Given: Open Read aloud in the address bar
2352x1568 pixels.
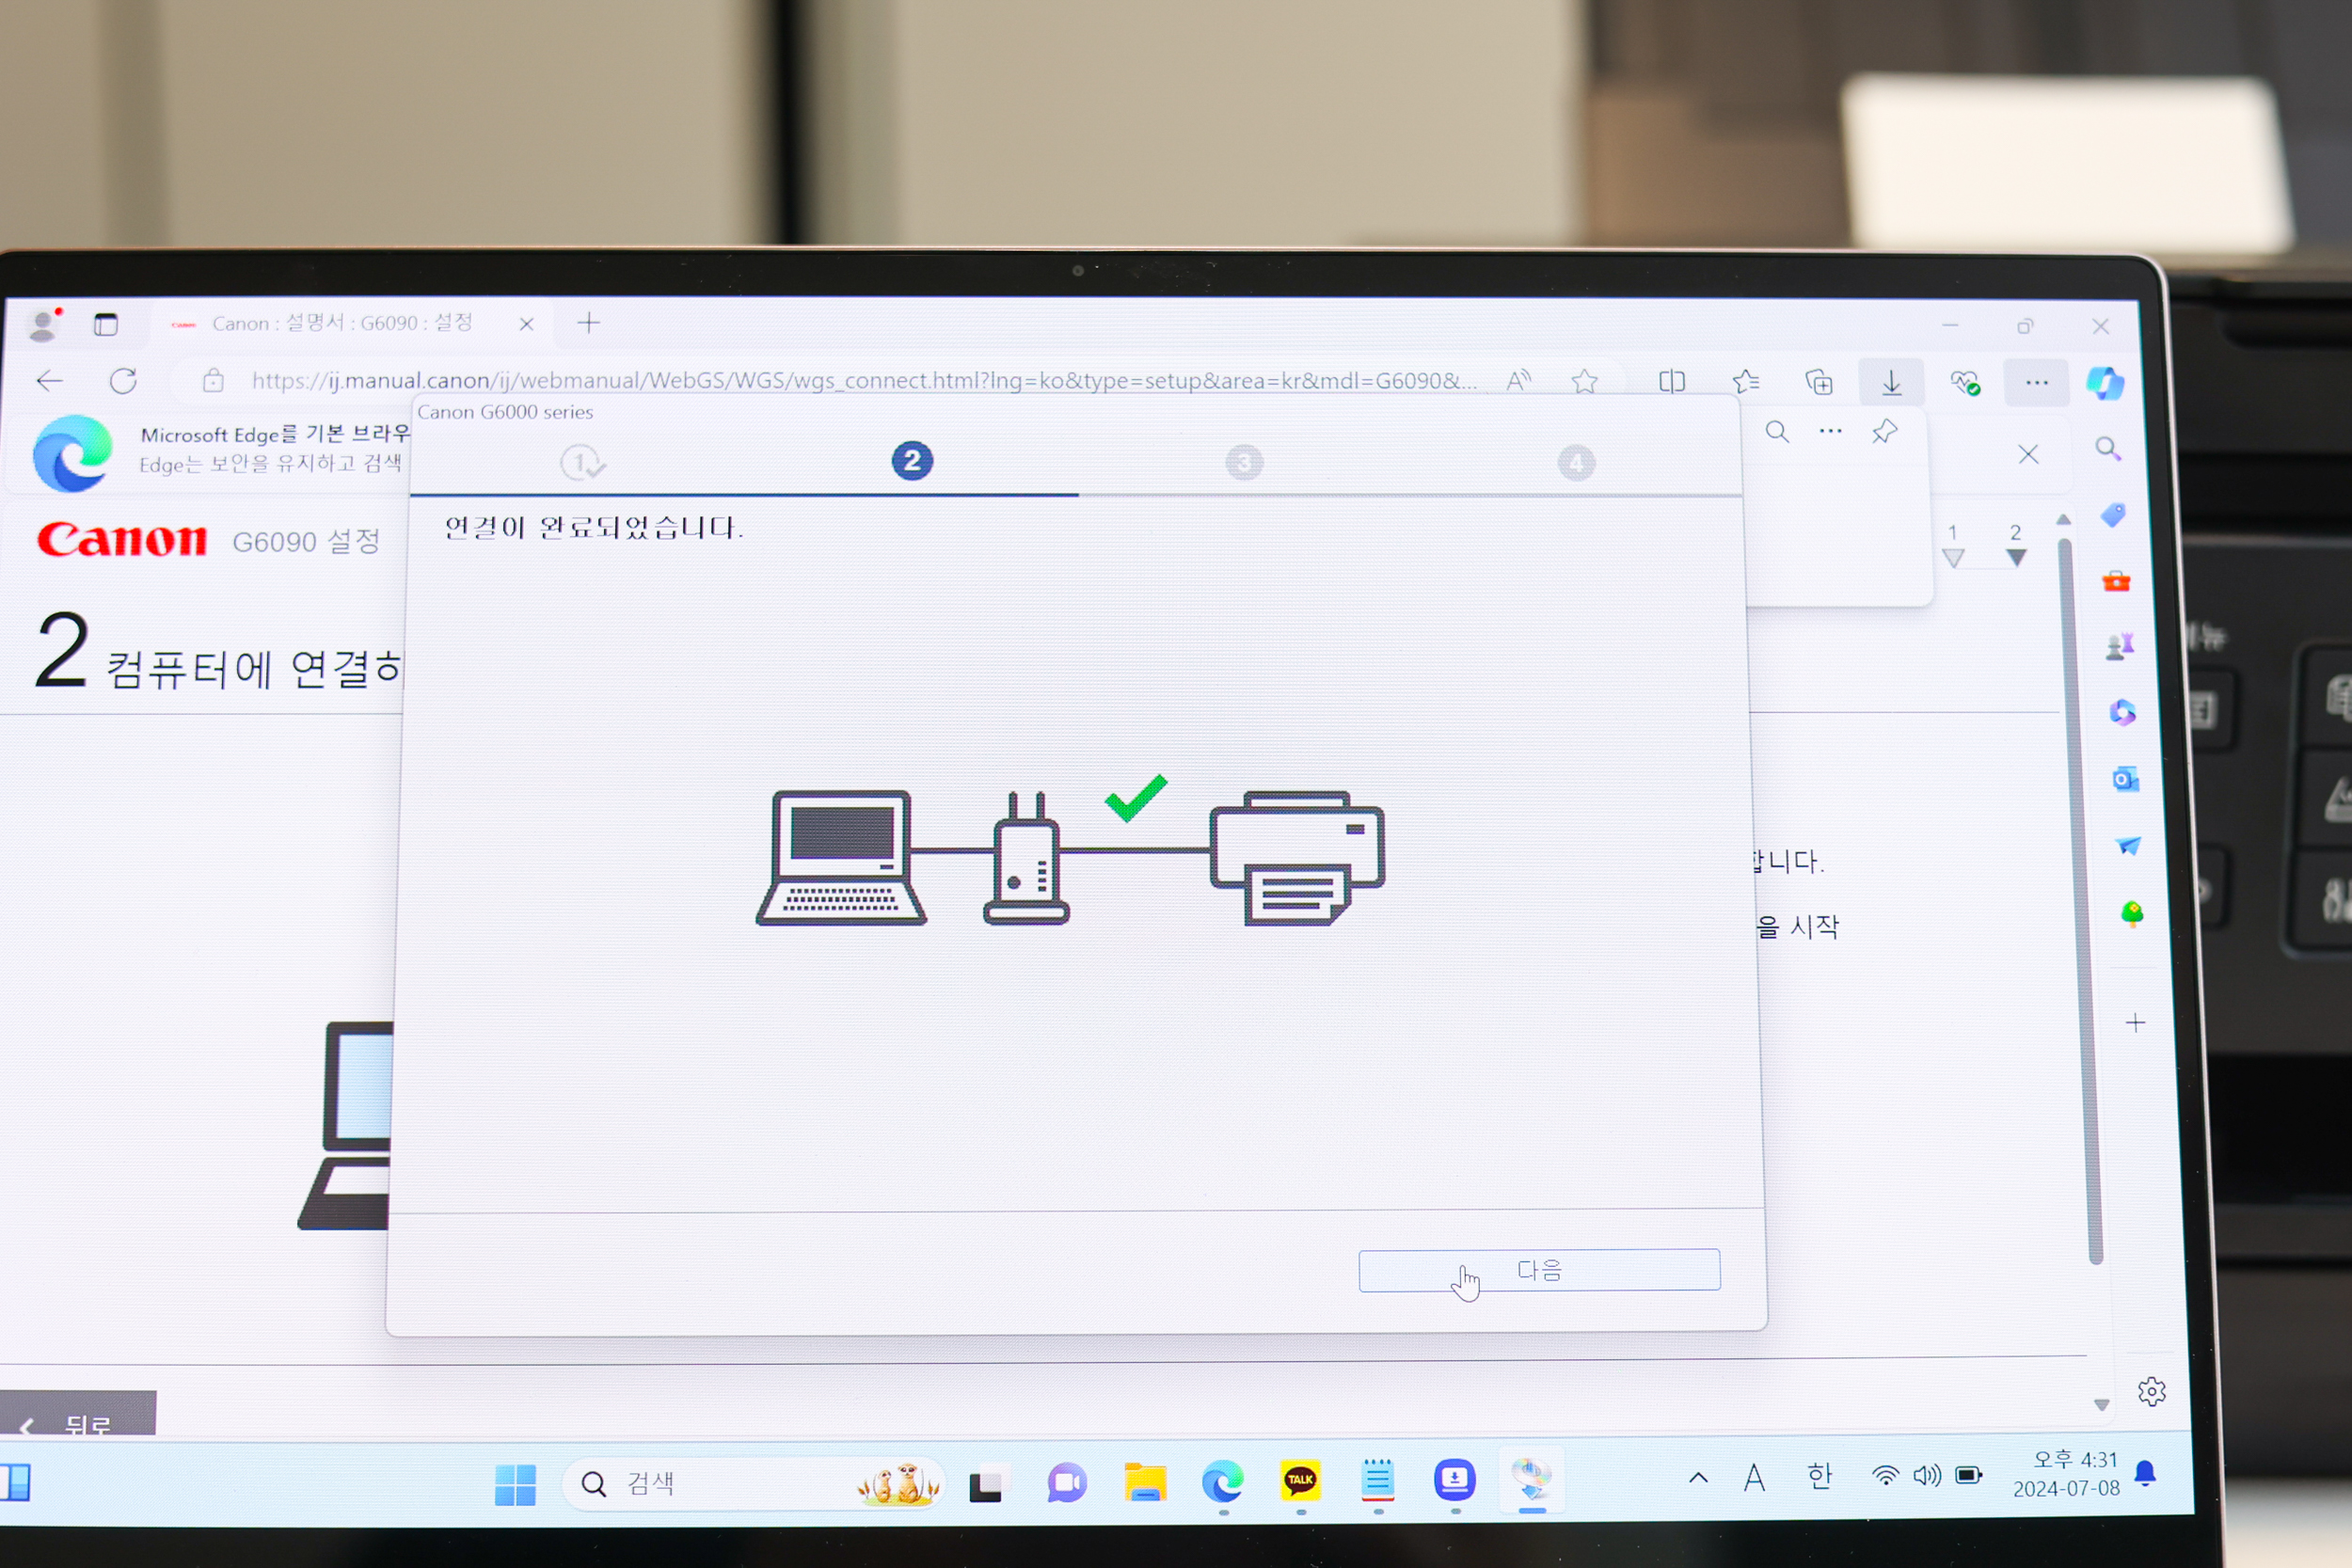Looking at the screenshot, I should [1518, 381].
